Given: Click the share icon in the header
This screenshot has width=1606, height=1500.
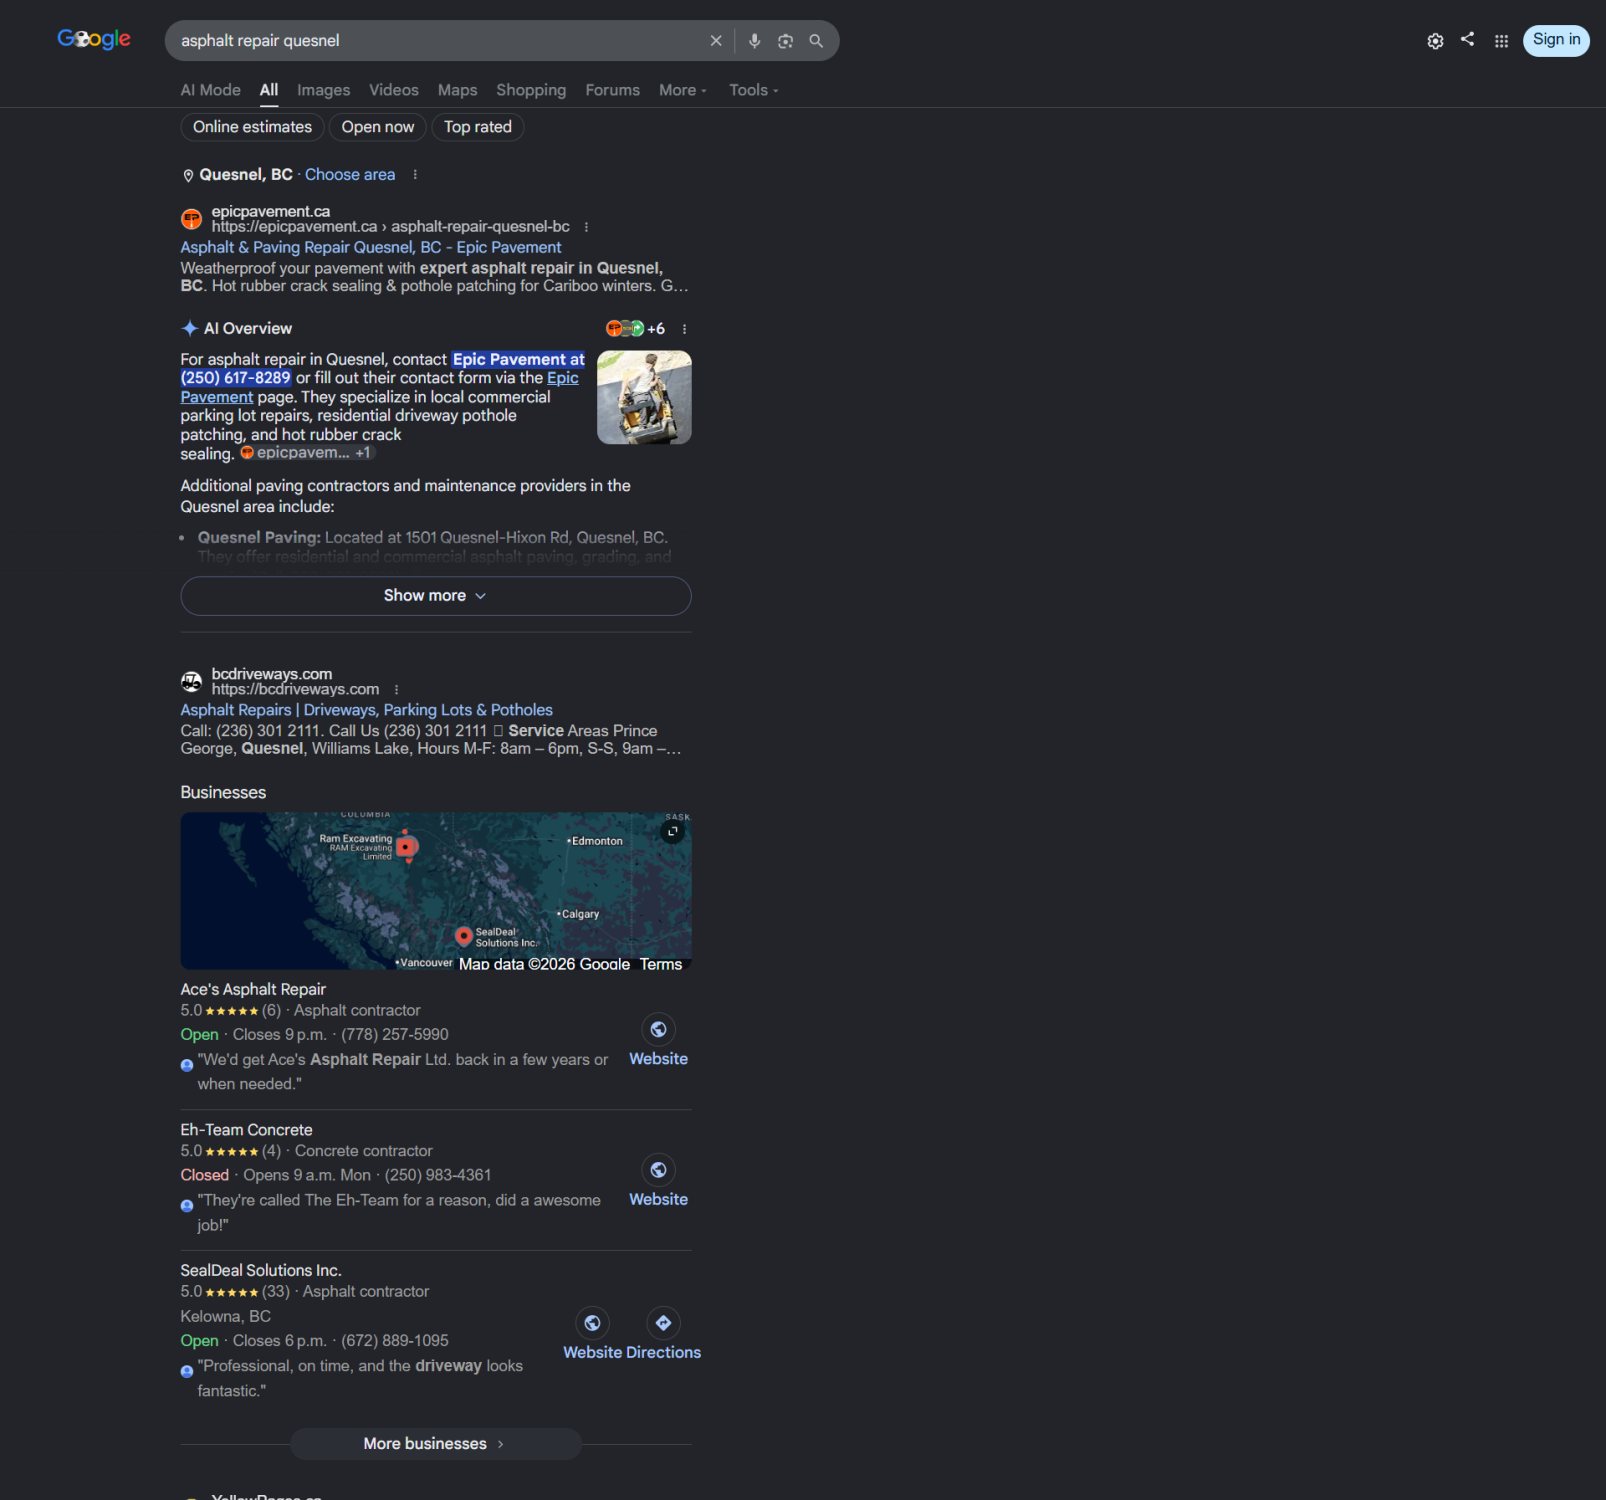Looking at the screenshot, I should coord(1467,39).
